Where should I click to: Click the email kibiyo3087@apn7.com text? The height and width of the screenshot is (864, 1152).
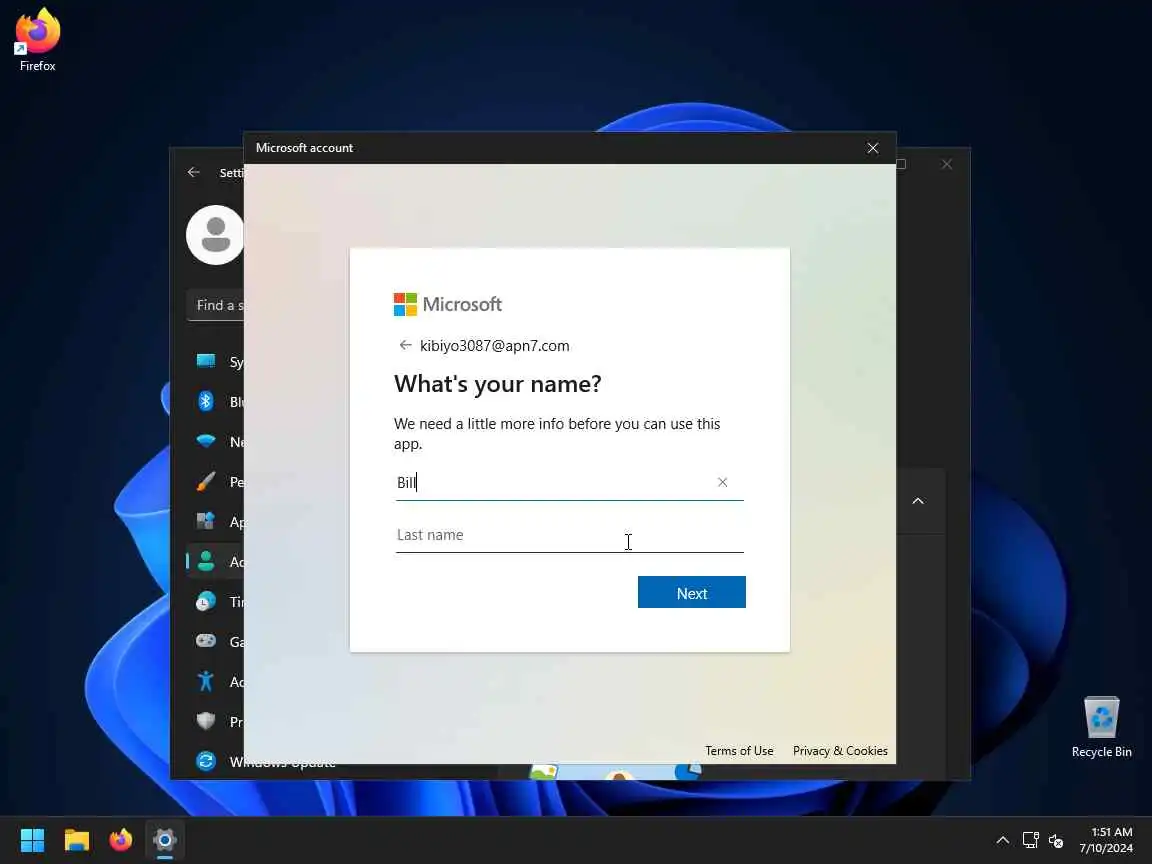494,346
